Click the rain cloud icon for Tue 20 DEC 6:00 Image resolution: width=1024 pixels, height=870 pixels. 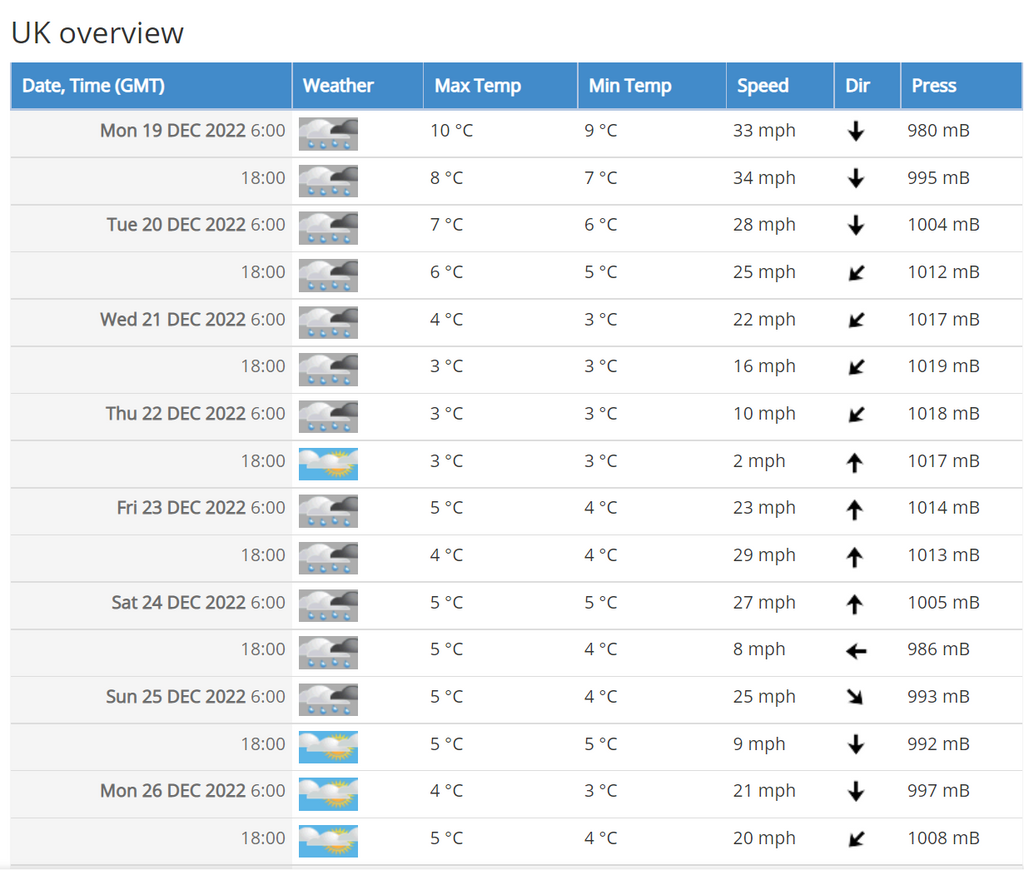(328, 228)
